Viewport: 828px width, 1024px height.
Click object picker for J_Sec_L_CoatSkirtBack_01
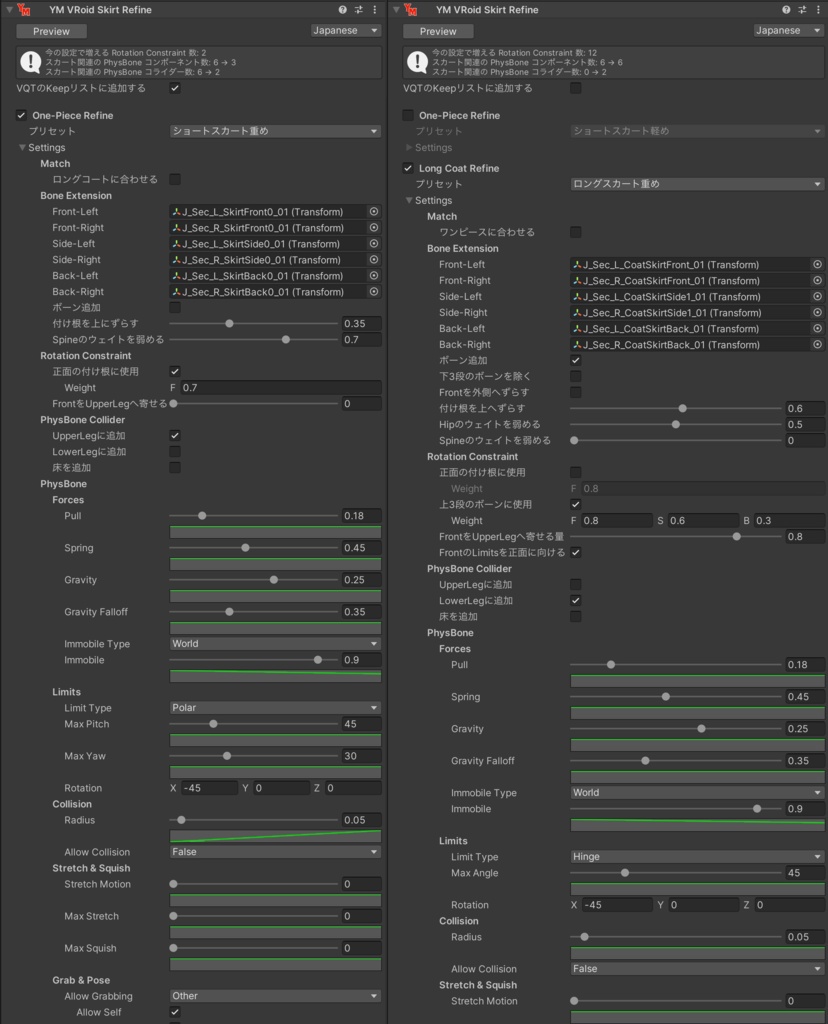pos(817,328)
